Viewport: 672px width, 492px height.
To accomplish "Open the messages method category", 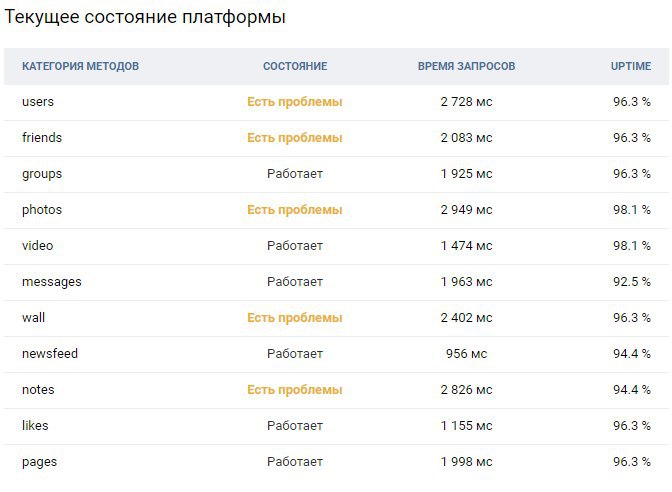I will pyautogui.click(x=51, y=282).
